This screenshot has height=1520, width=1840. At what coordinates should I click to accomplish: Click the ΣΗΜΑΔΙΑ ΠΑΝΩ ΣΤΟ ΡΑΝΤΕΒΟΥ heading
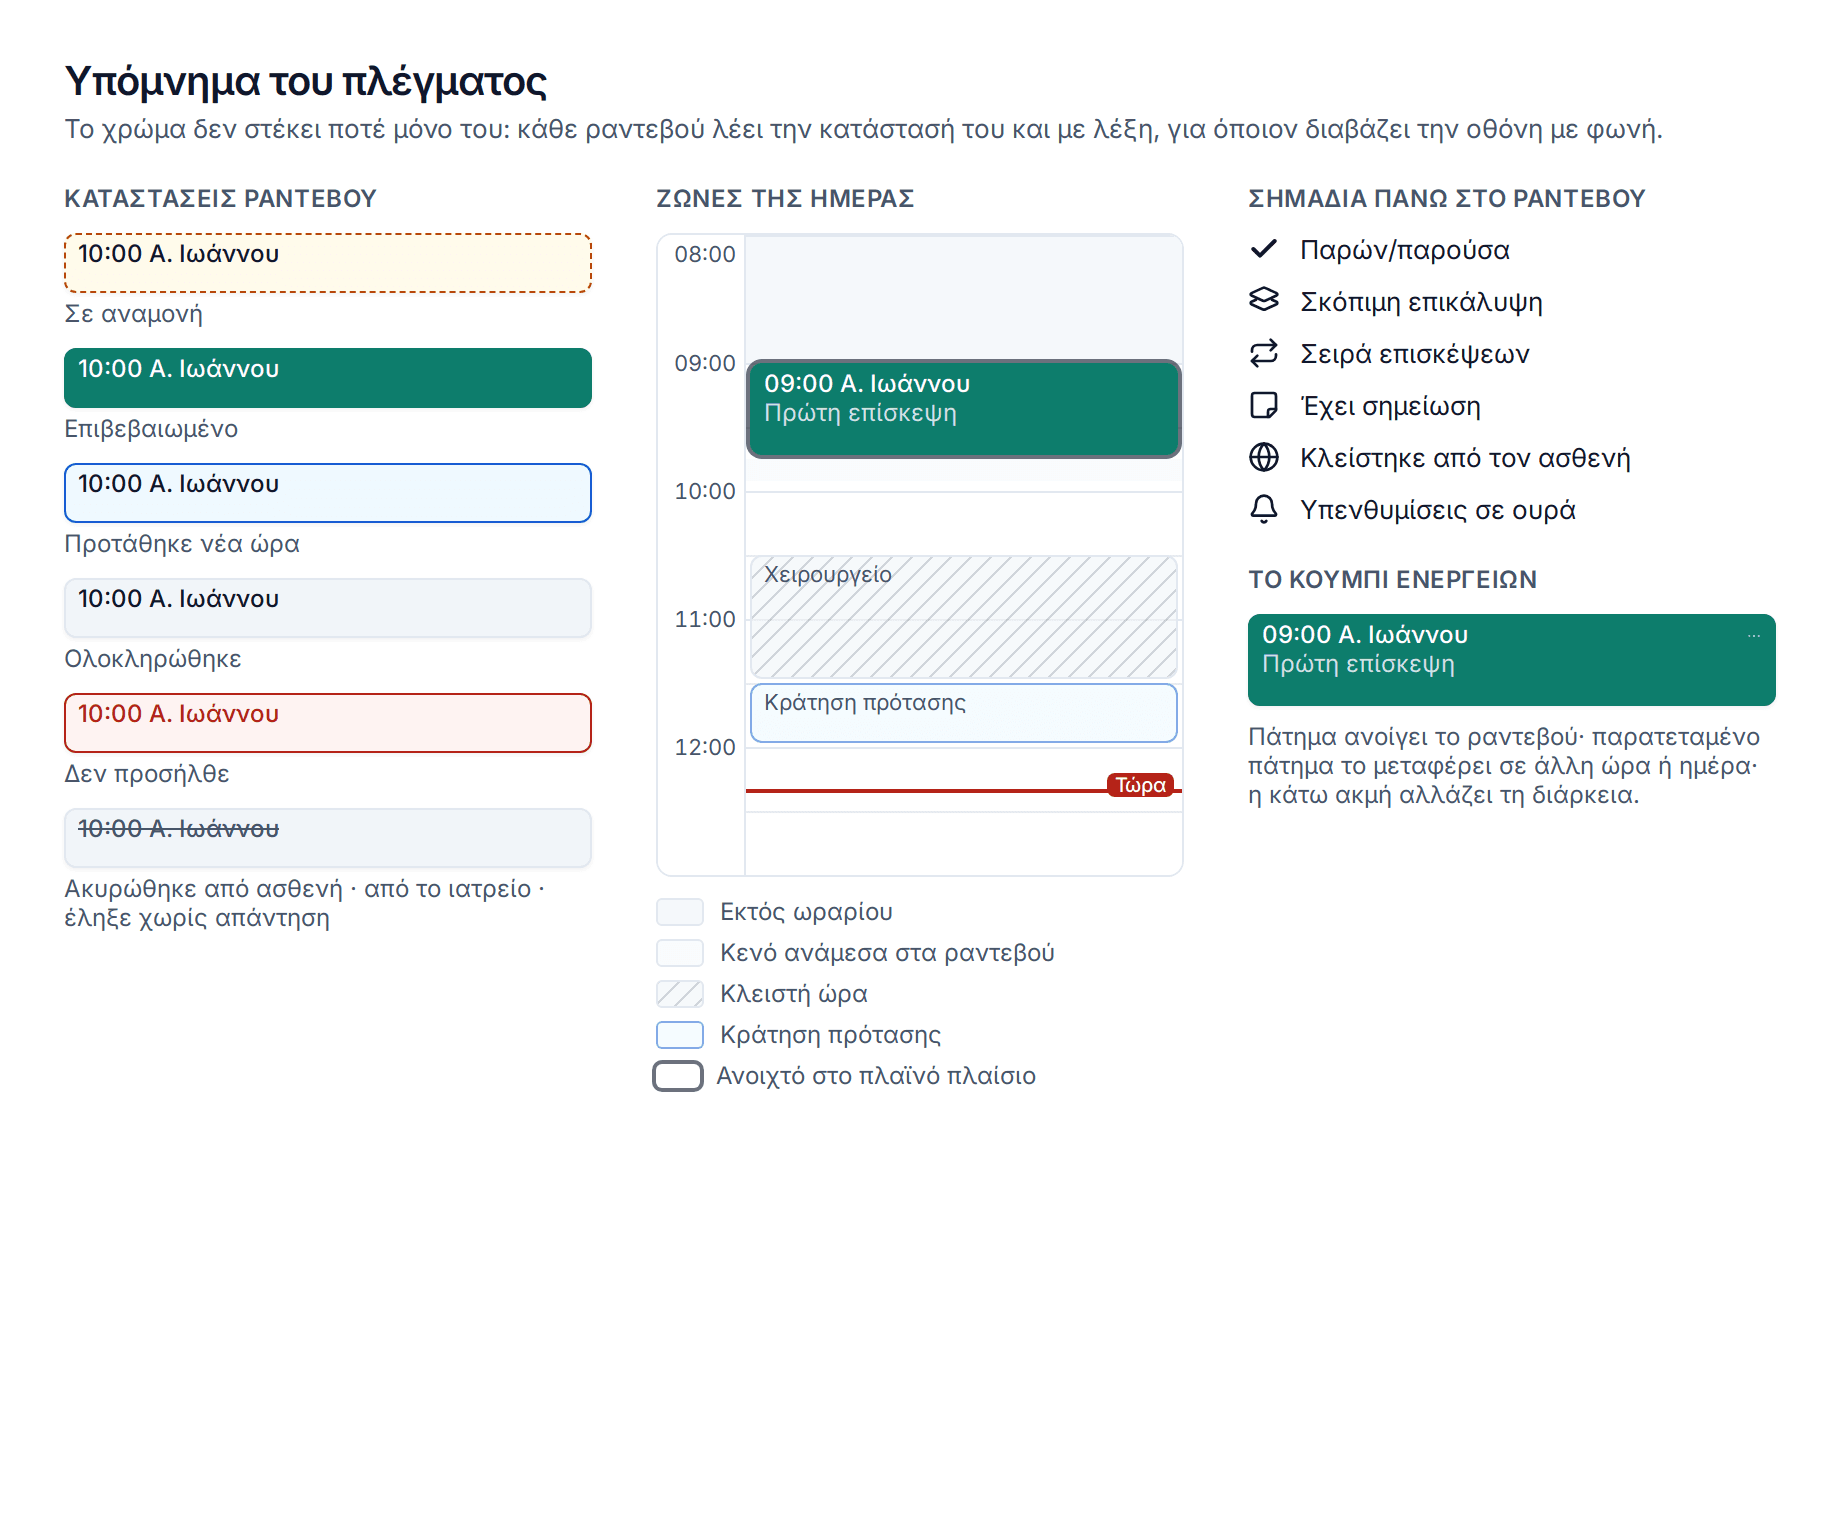[x=1447, y=199]
